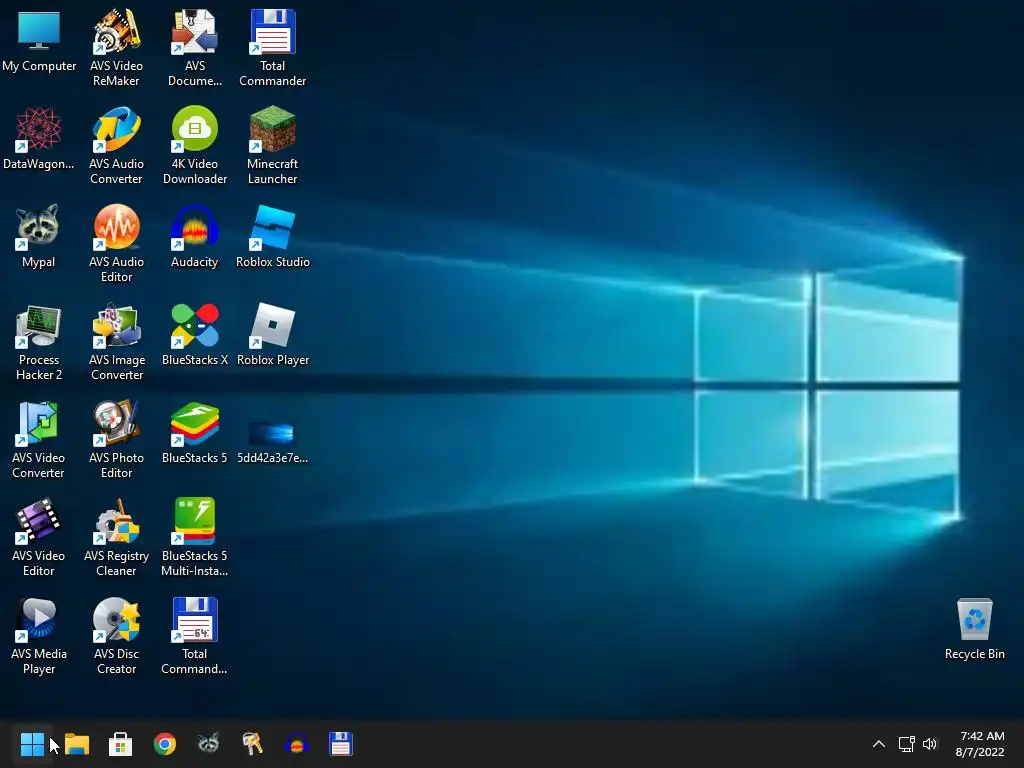The height and width of the screenshot is (768, 1024).
Task: Launch Google Chrome from taskbar
Action: click(x=165, y=744)
